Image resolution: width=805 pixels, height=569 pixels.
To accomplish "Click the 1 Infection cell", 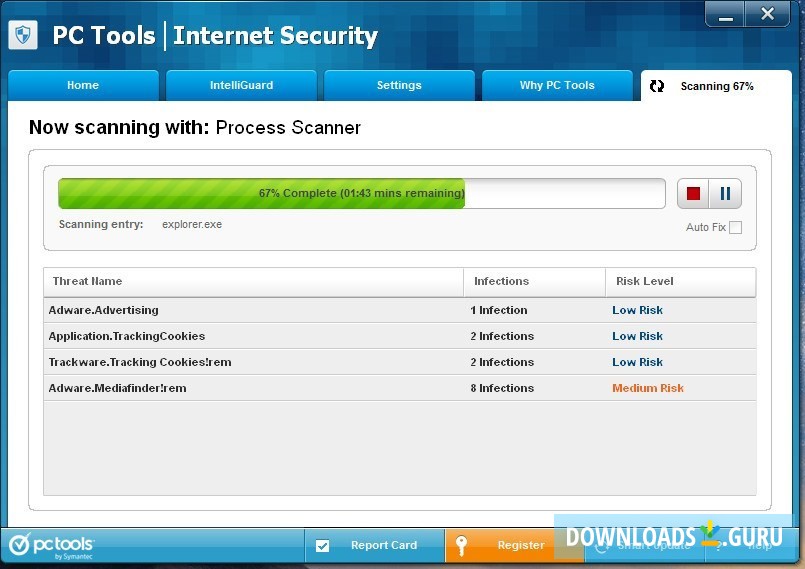I will [x=499, y=310].
